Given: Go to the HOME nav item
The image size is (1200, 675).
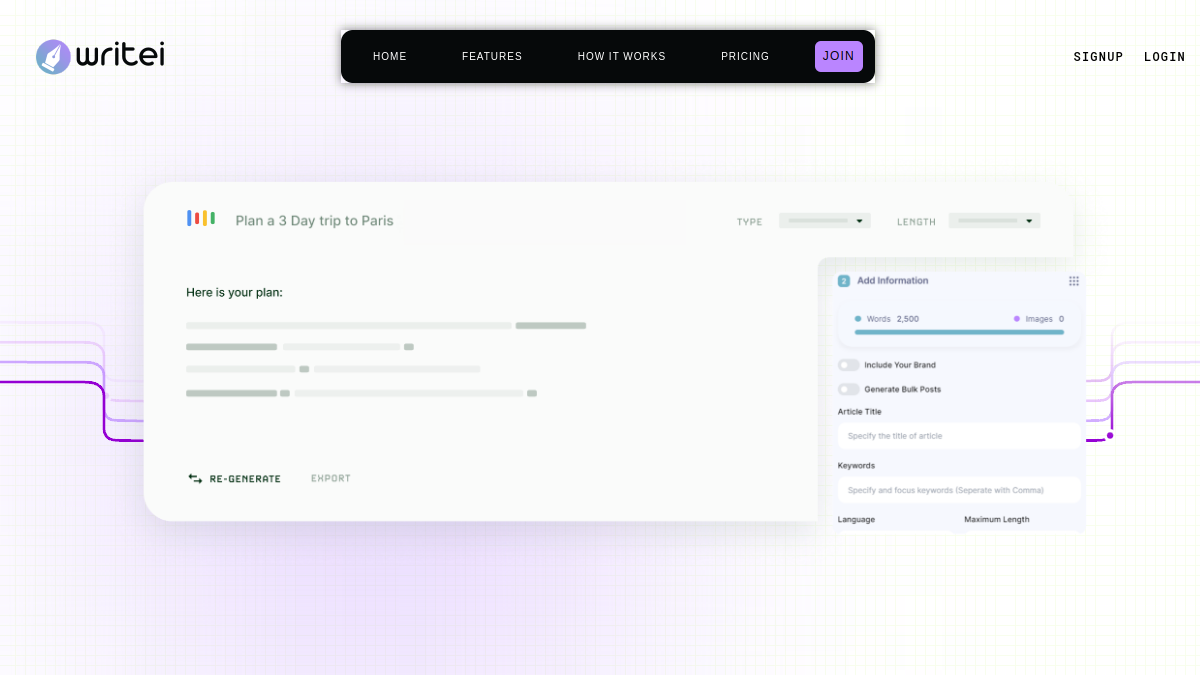Looking at the screenshot, I should (390, 57).
